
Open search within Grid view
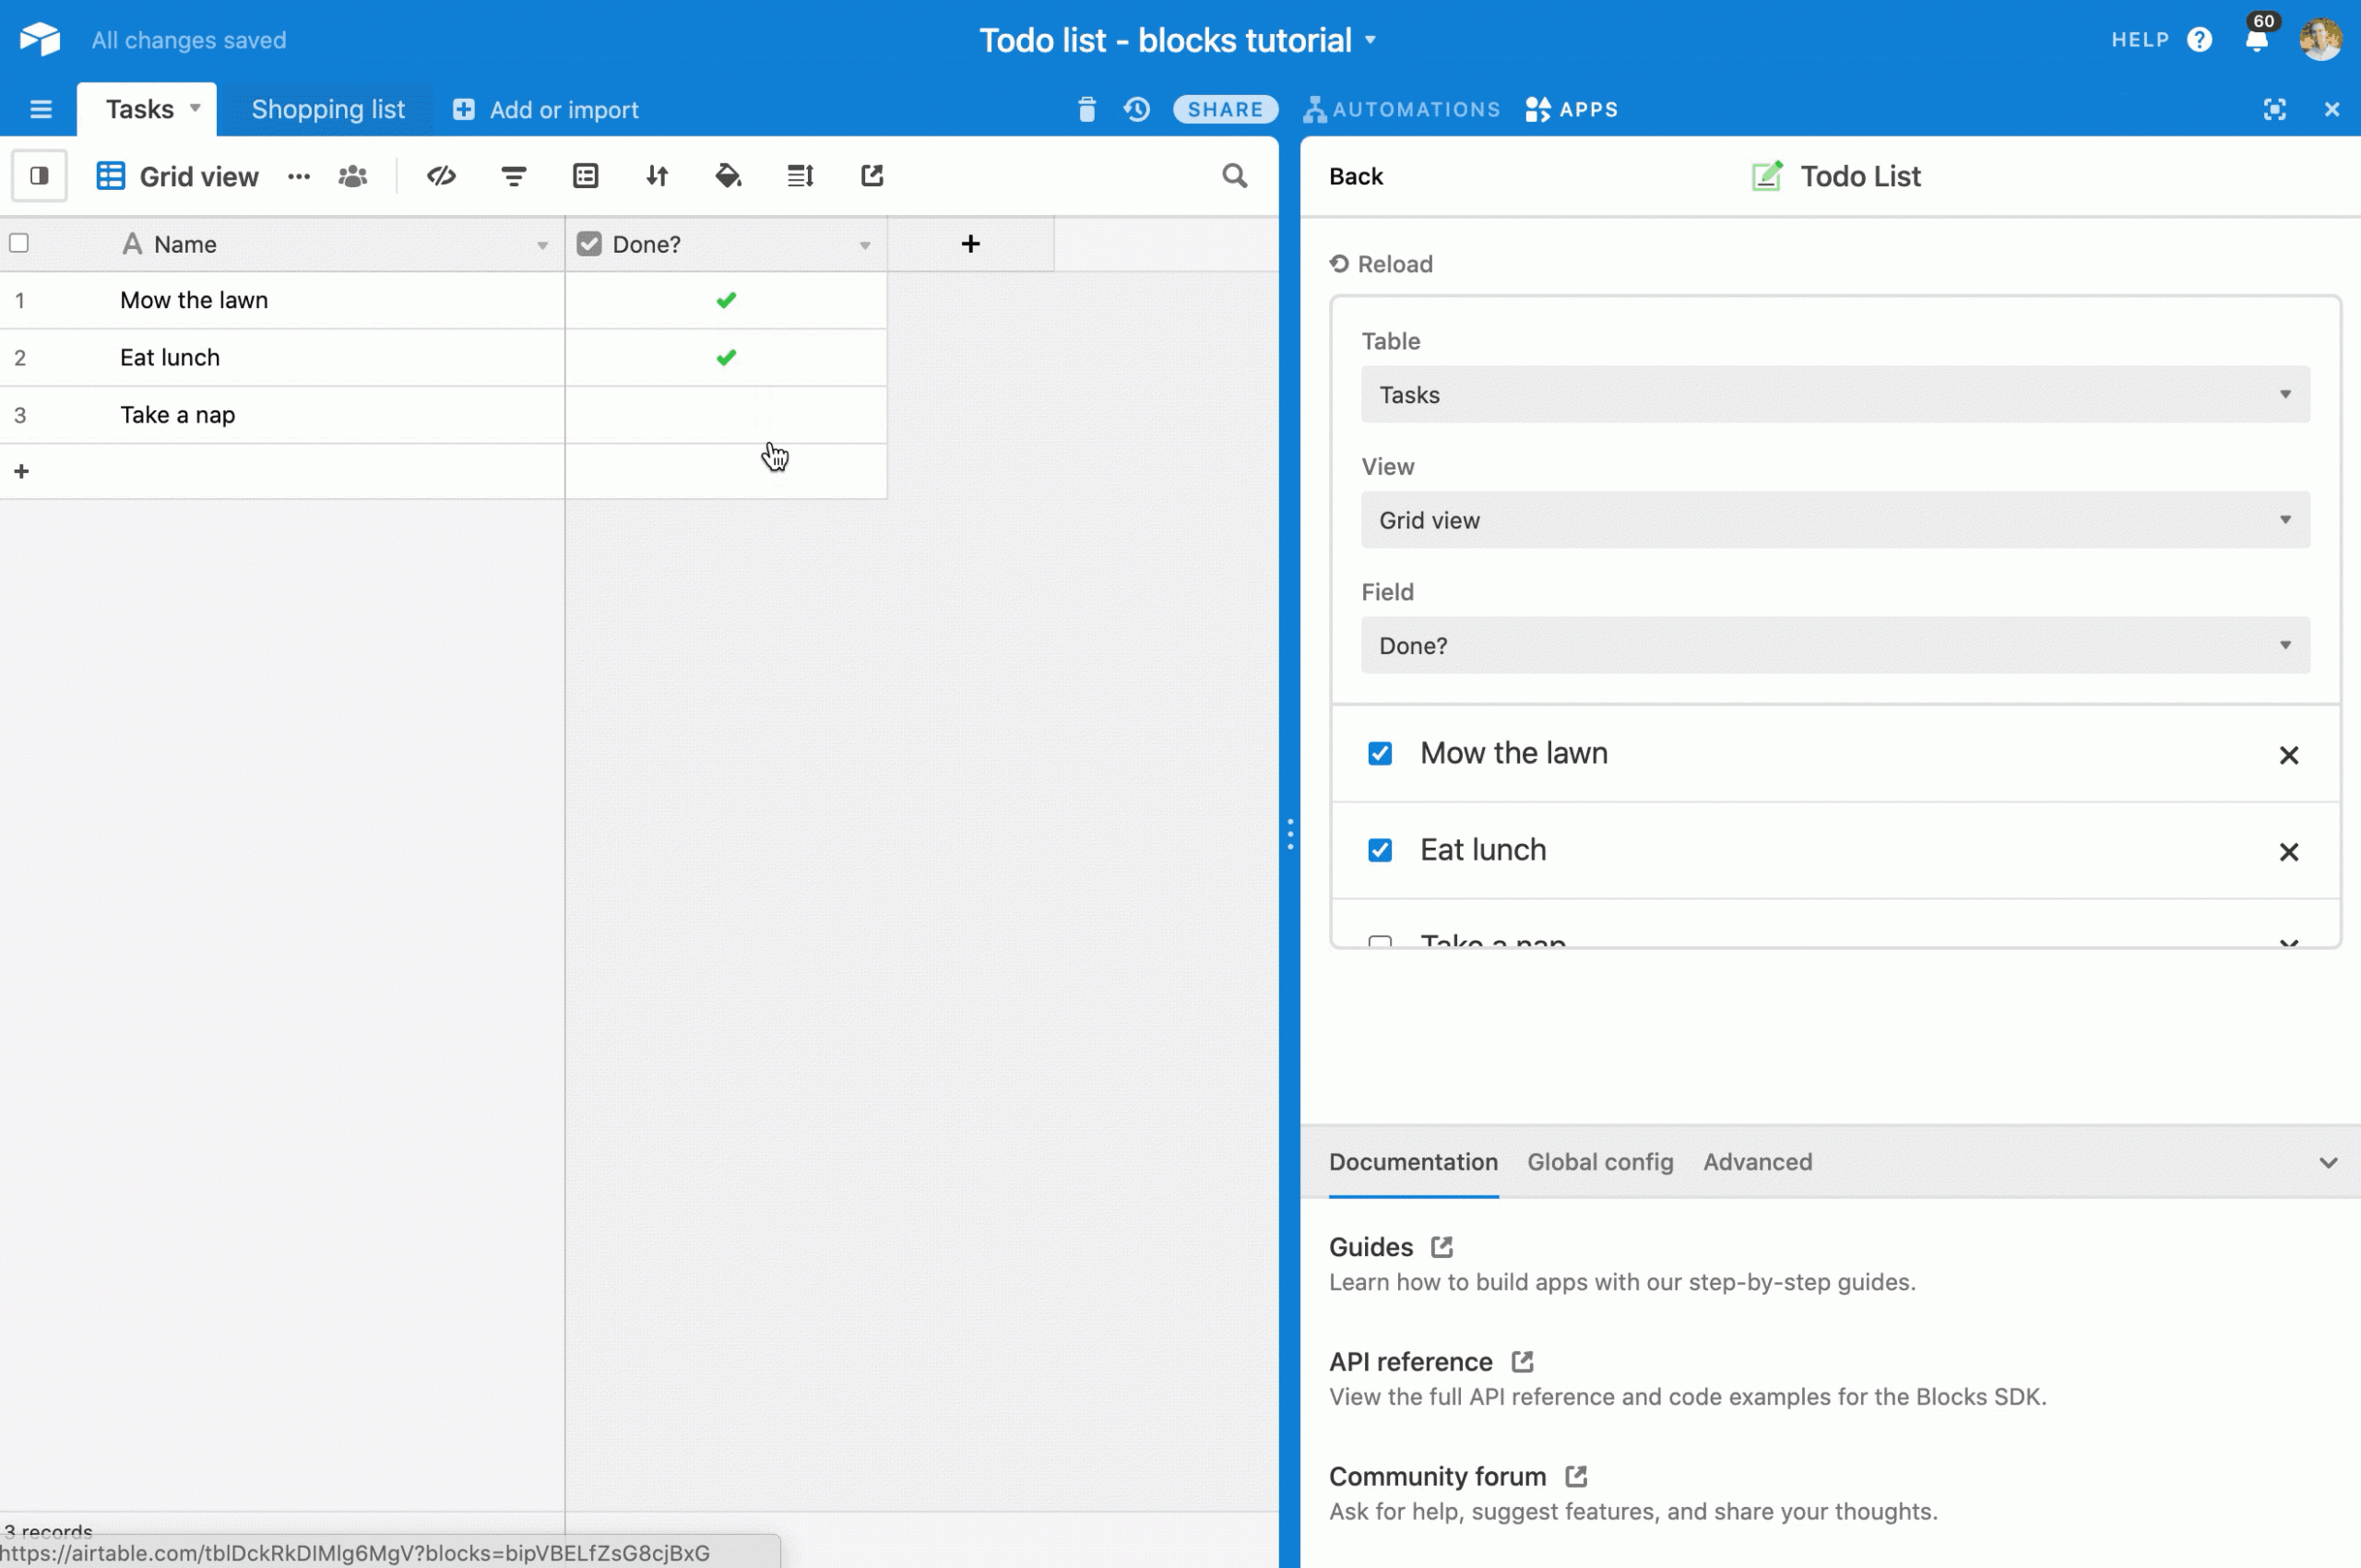[x=1233, y=175]
